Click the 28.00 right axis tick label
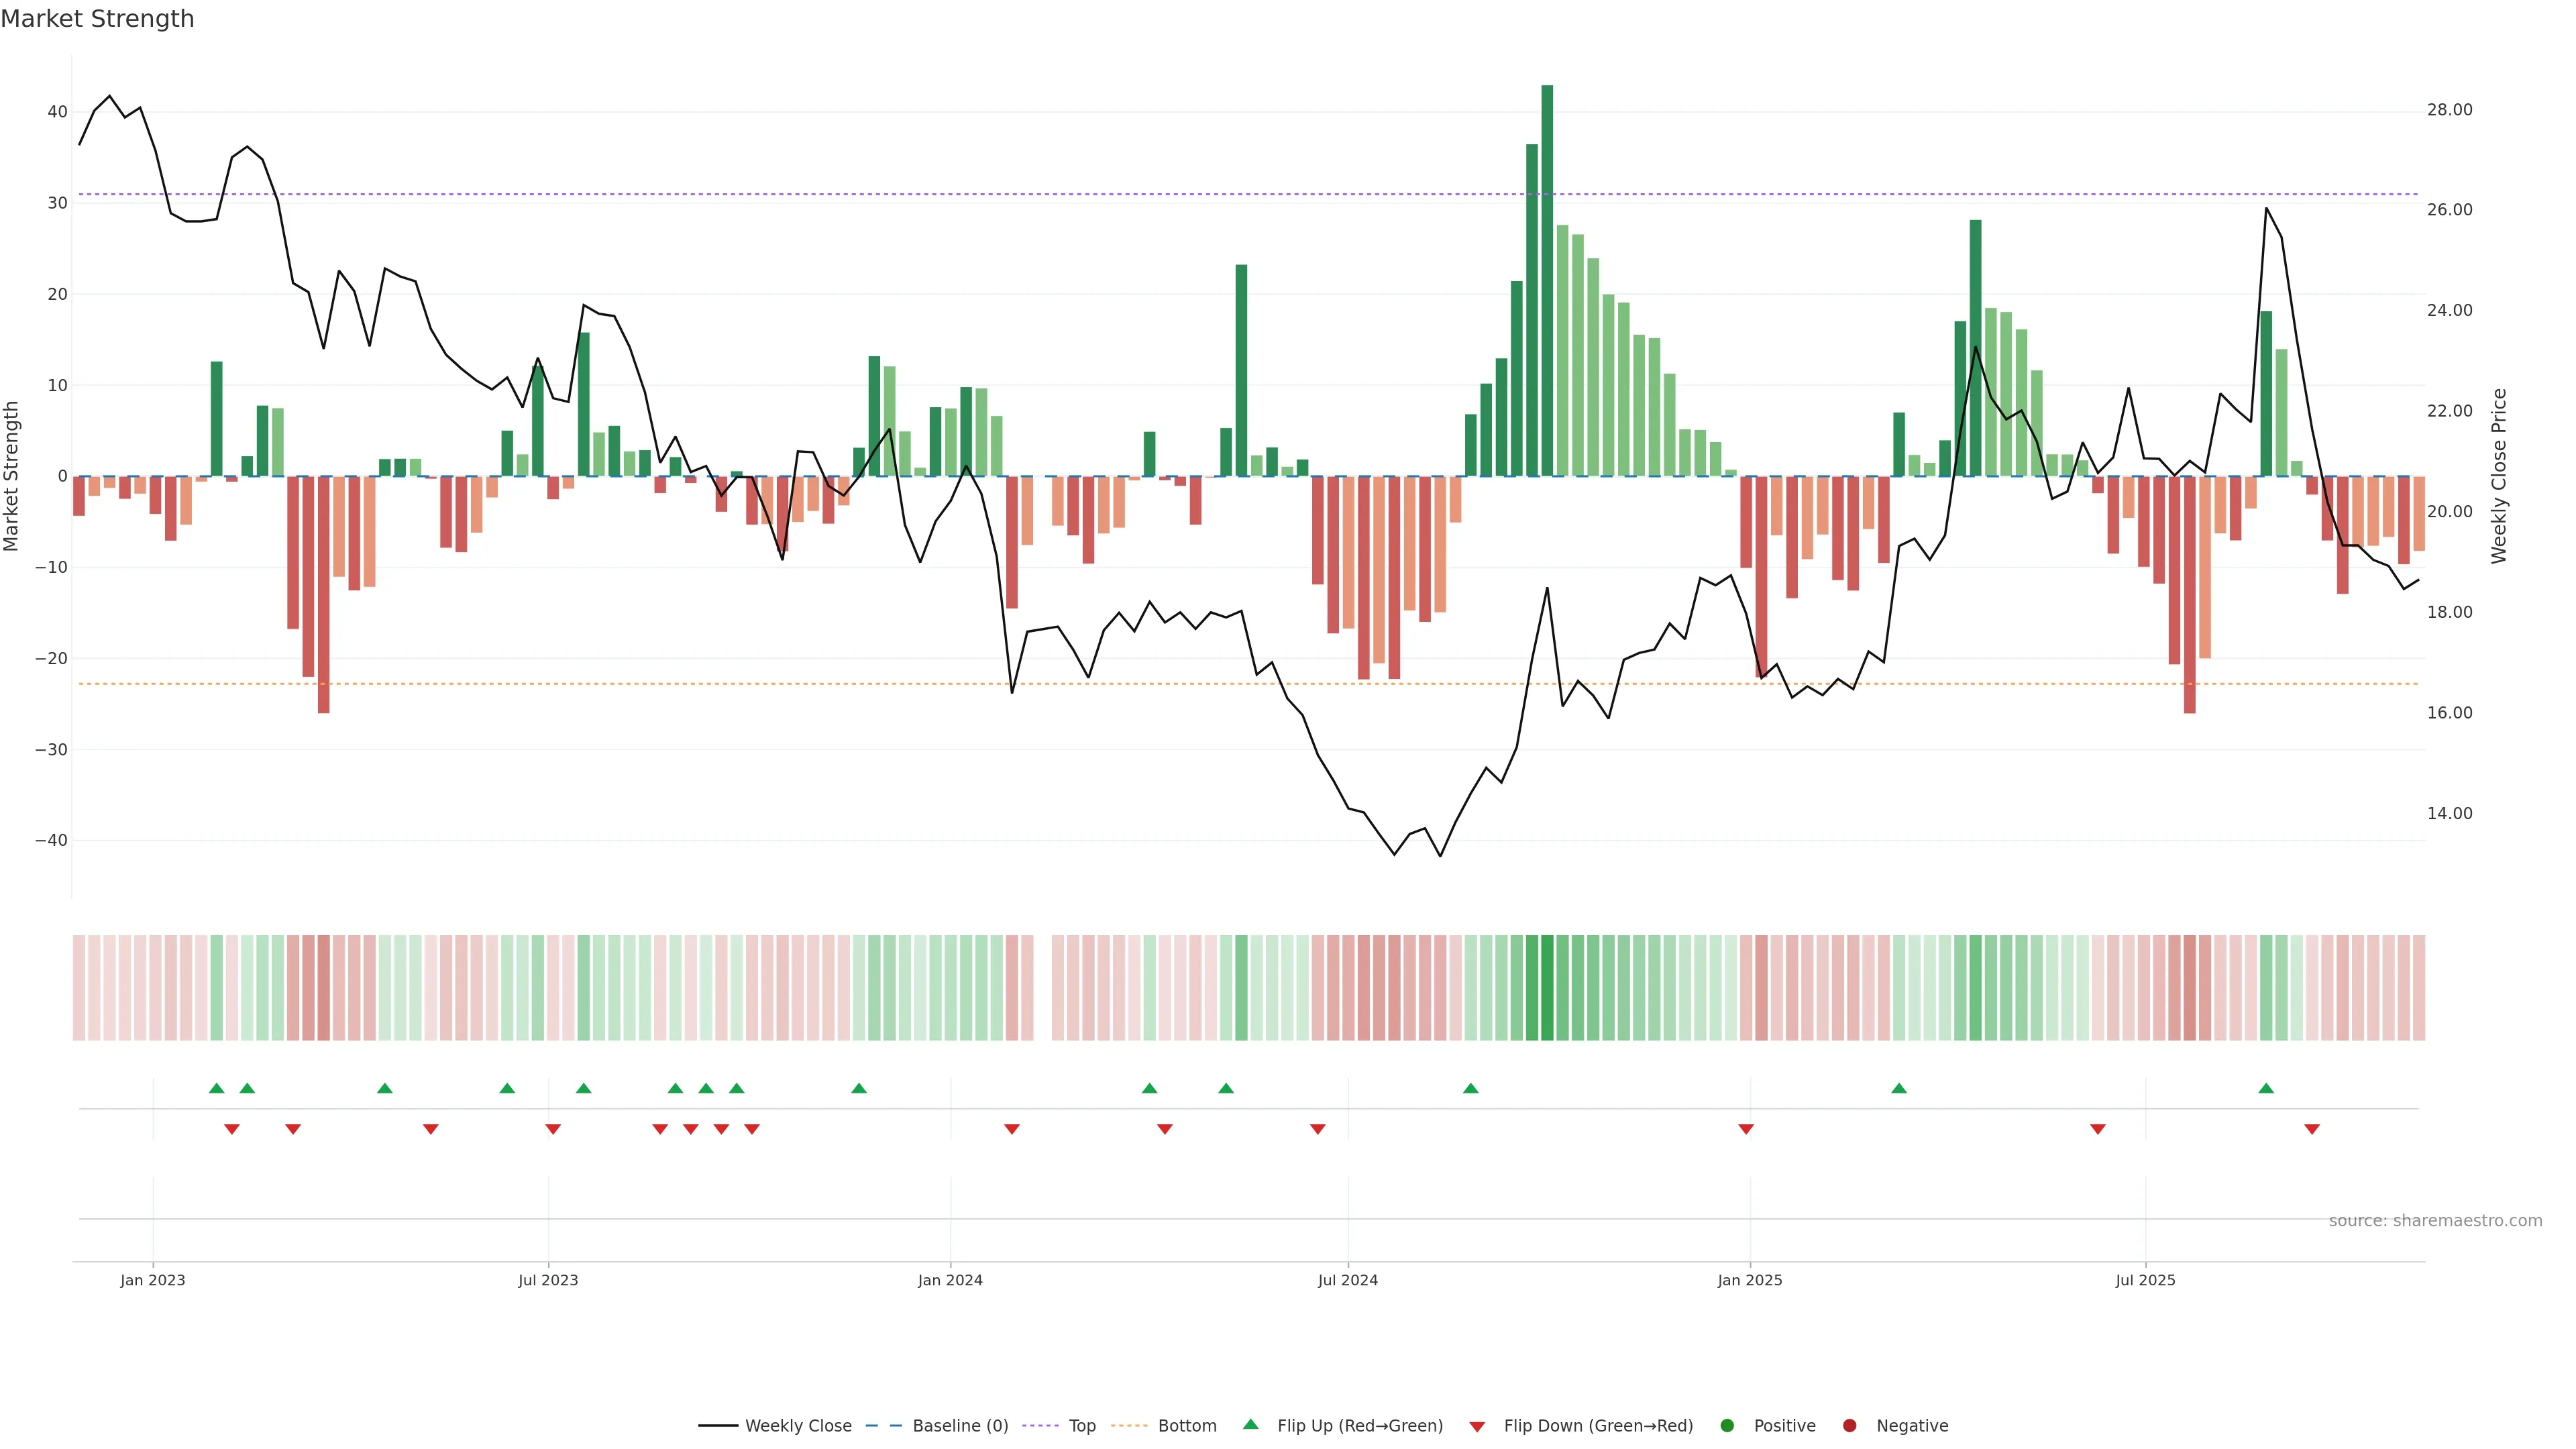The width and height of the screenshot is (2576, 1449). (2449, 110)
